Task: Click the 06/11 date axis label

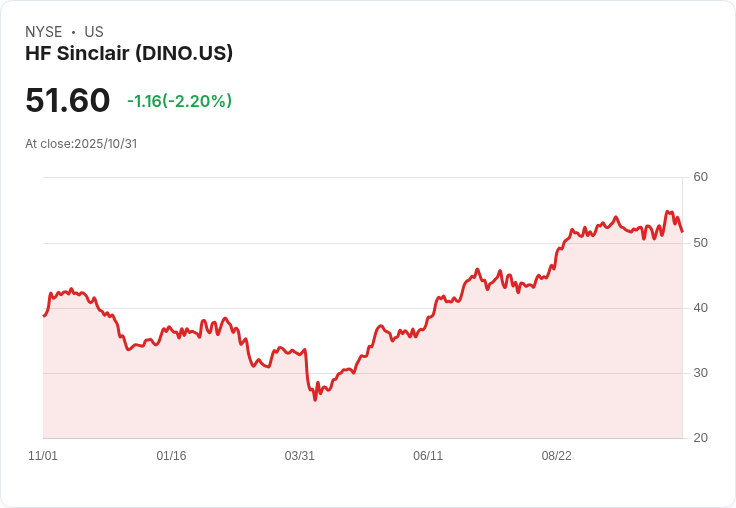Action: coord(428,456)
